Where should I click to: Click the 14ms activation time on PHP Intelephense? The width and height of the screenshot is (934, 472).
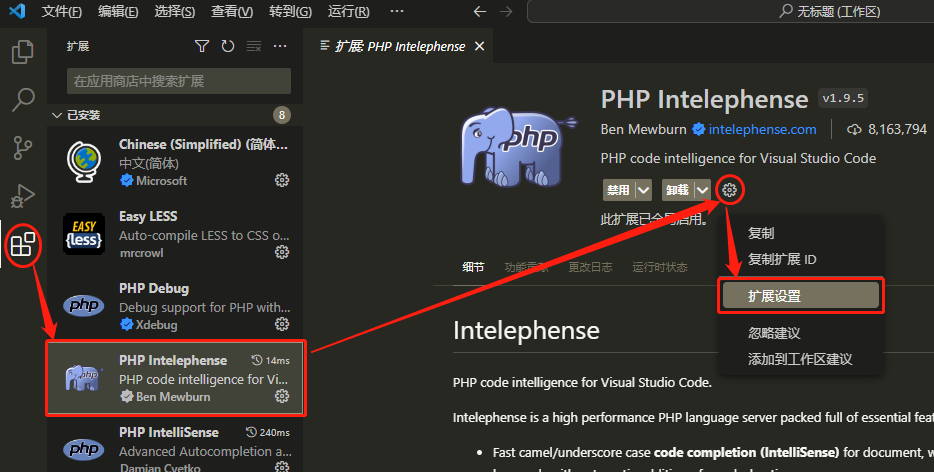pyautogui.click(x=278, y=361)
